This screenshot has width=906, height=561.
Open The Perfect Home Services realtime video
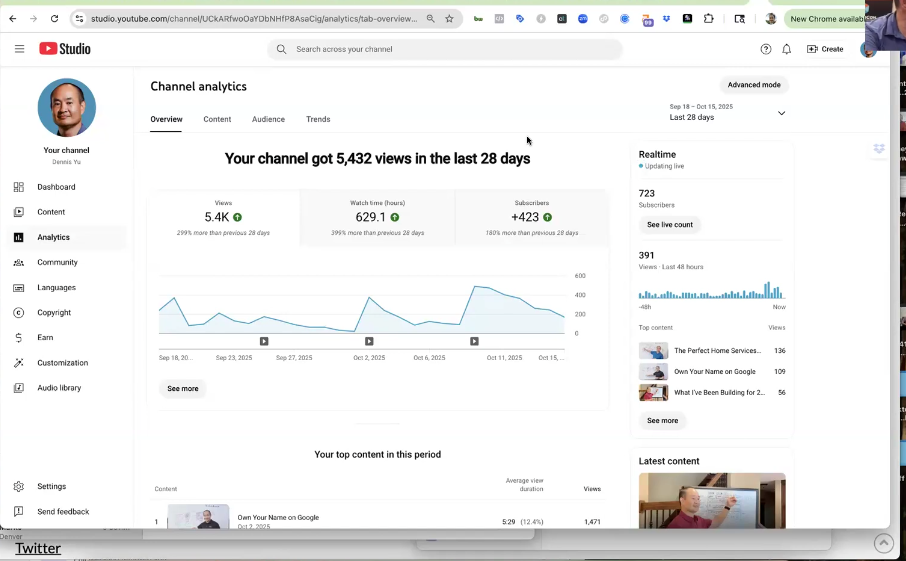coord(712,351)
